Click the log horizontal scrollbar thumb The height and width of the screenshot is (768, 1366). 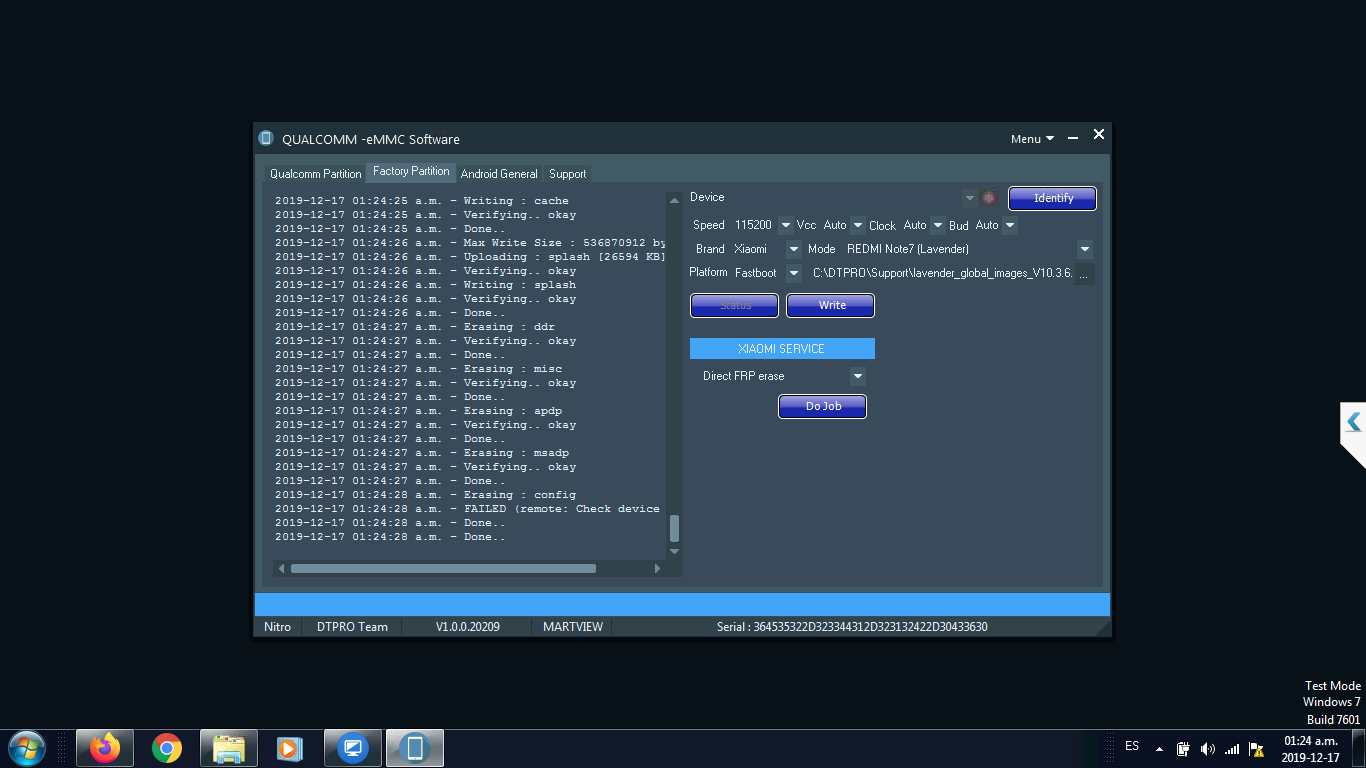point(443,568)
